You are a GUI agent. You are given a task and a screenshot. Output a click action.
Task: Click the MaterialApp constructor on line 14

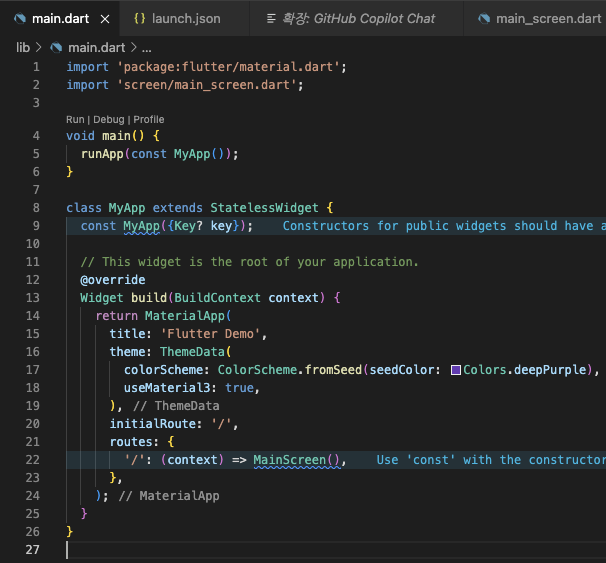click(185, 316)
